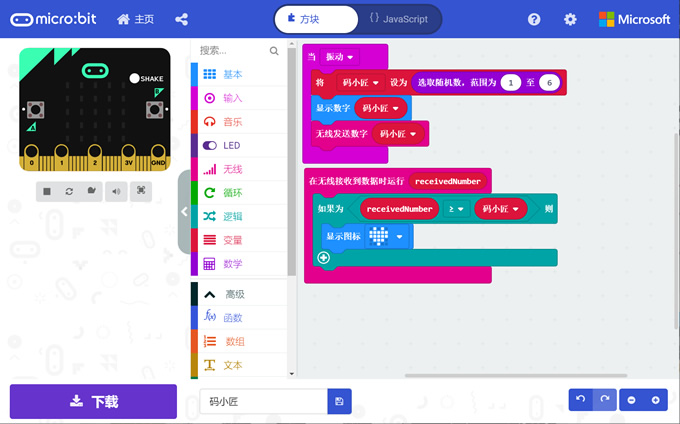
Task: Click the Microsoft logo
Action: tap(634, 19)
